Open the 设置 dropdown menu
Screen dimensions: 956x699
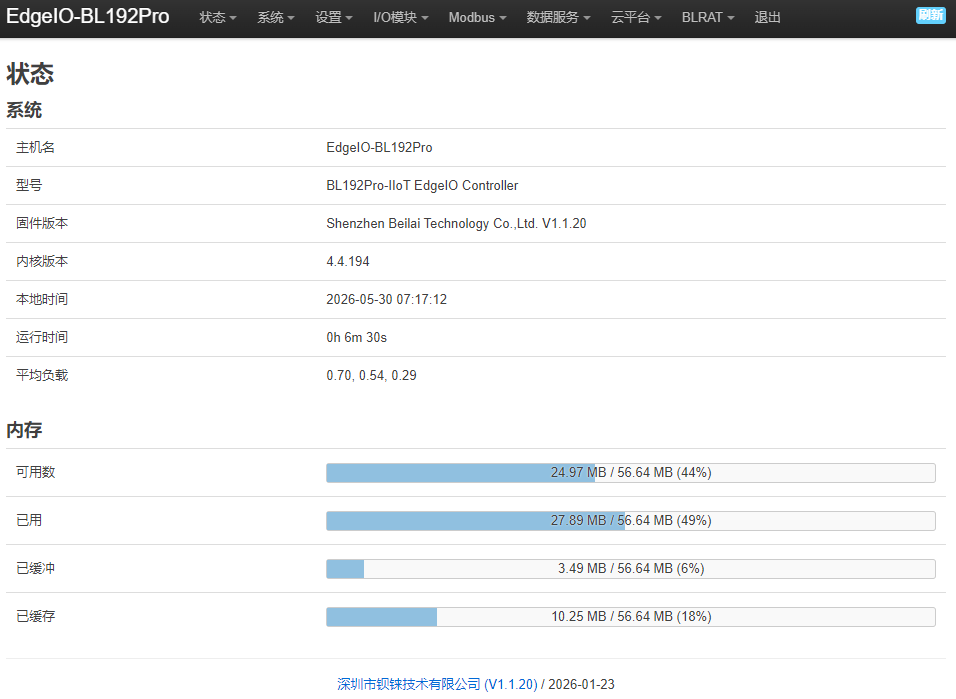pyautogui.click(x=334, y=18)
